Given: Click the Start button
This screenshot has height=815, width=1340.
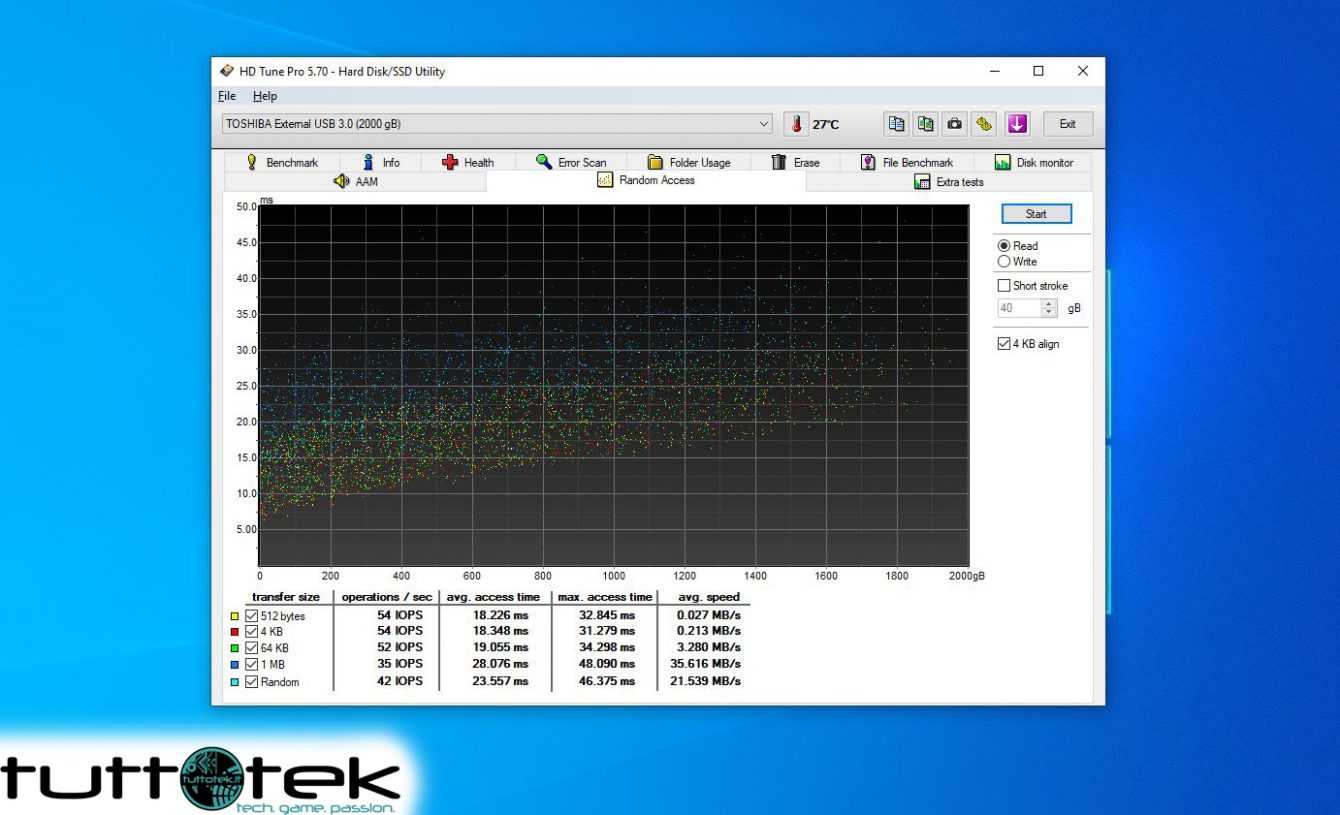Looking at the screenshot, I should pos(1036,214).
